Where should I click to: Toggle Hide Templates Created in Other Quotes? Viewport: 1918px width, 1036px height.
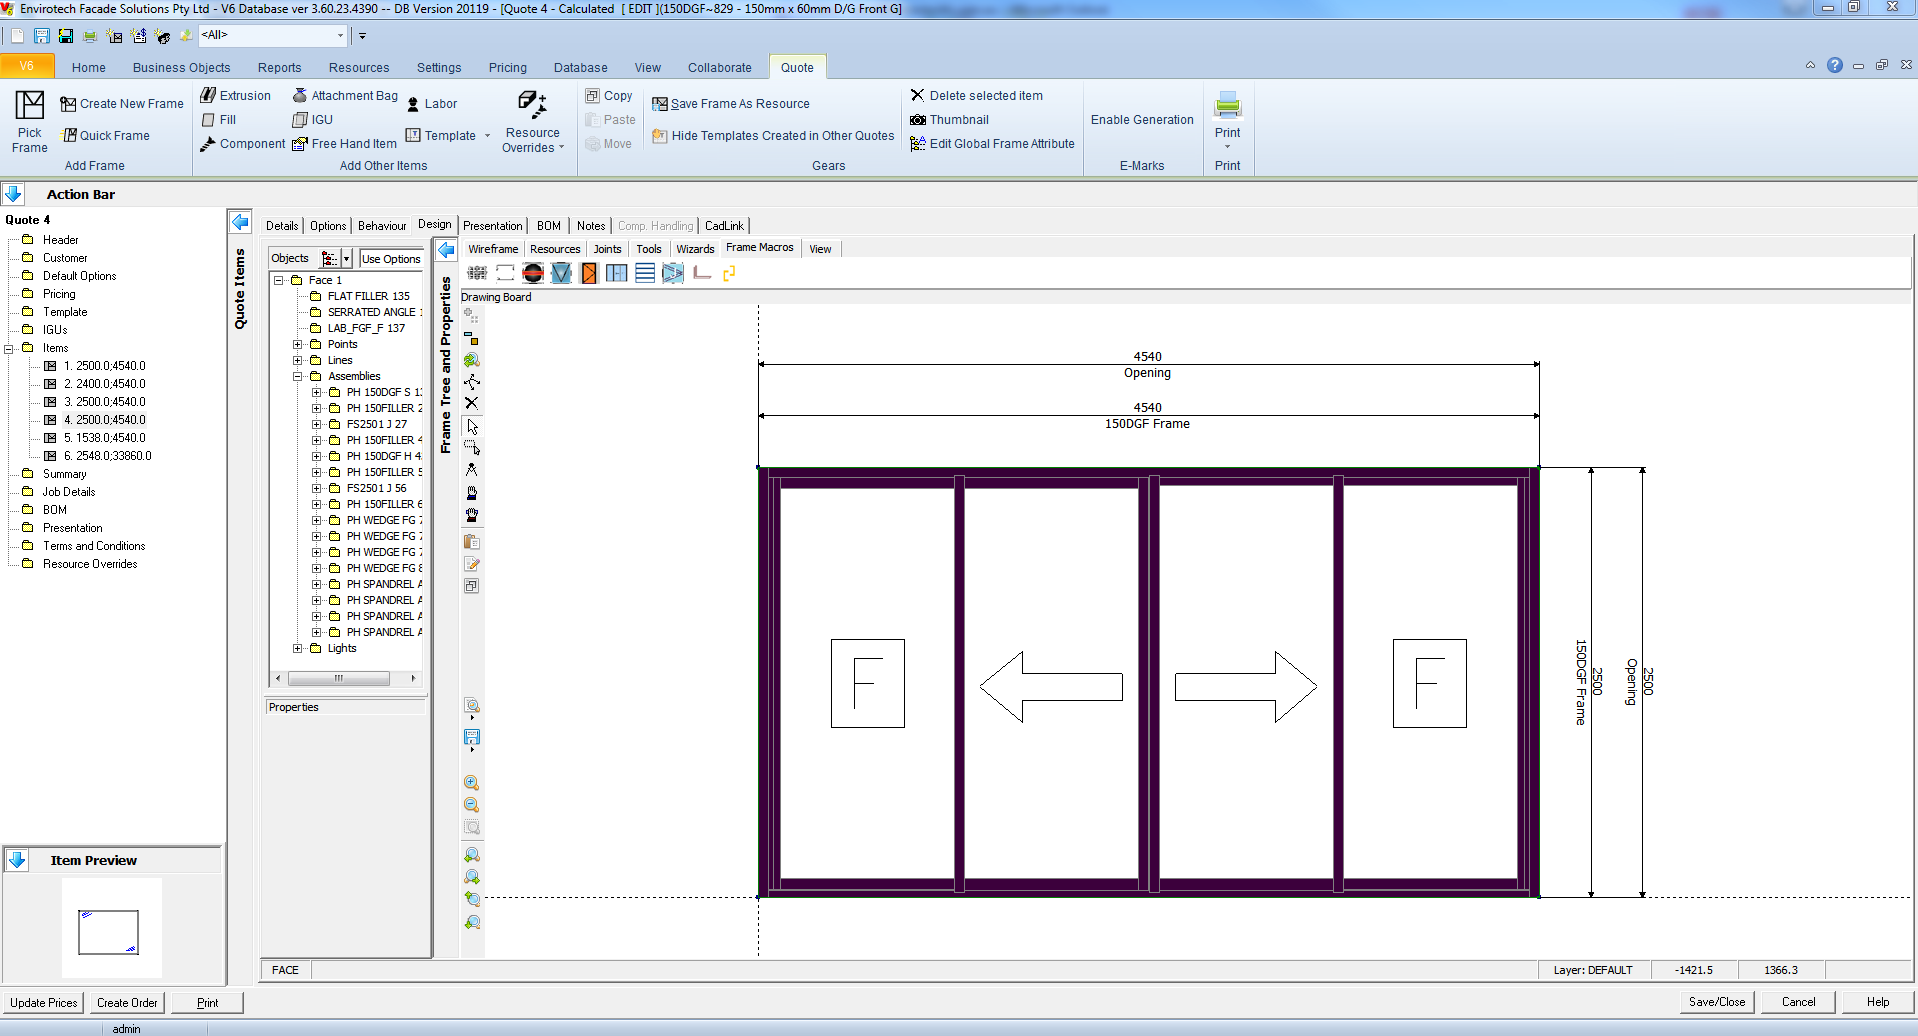[773, 136]
